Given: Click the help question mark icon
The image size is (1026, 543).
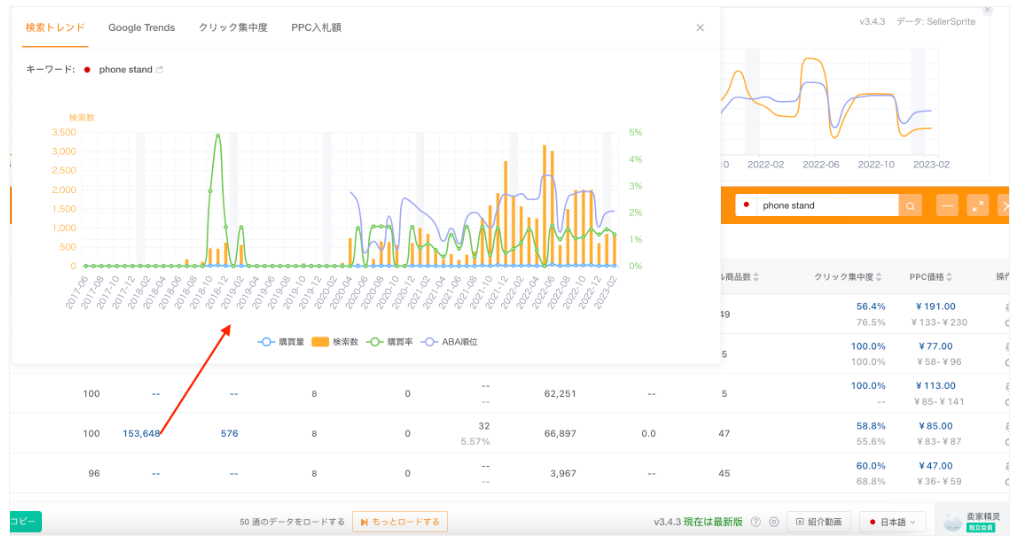Looking at the screenshot, I should [x=756, y=522].
